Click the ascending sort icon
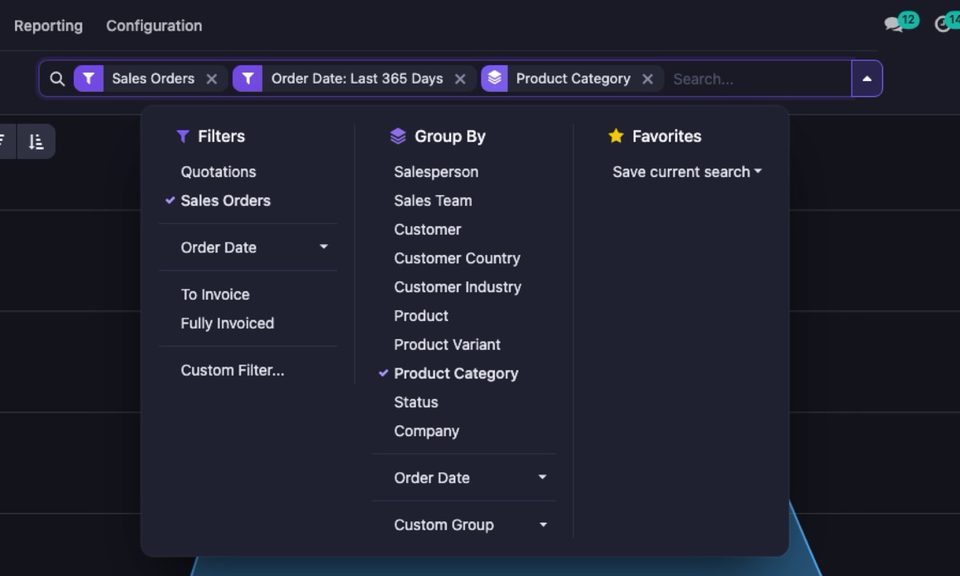960x576 pixels. pos(36,141)
